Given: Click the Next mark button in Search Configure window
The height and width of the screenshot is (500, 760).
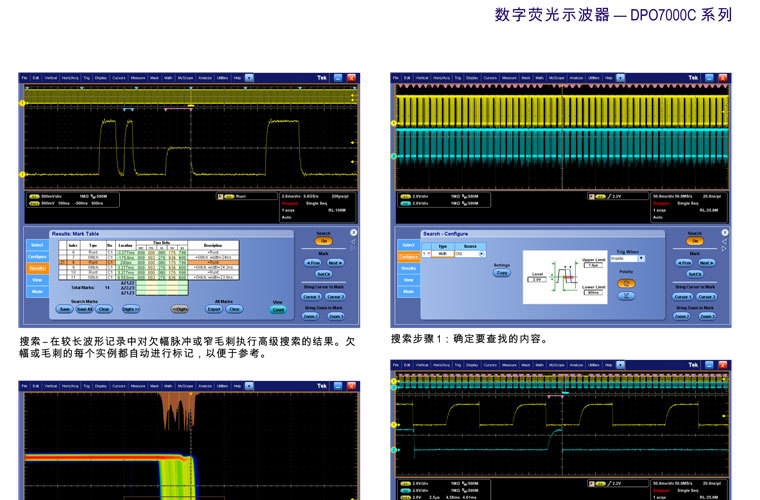Looking at the screenshot, I should (706, 263).
